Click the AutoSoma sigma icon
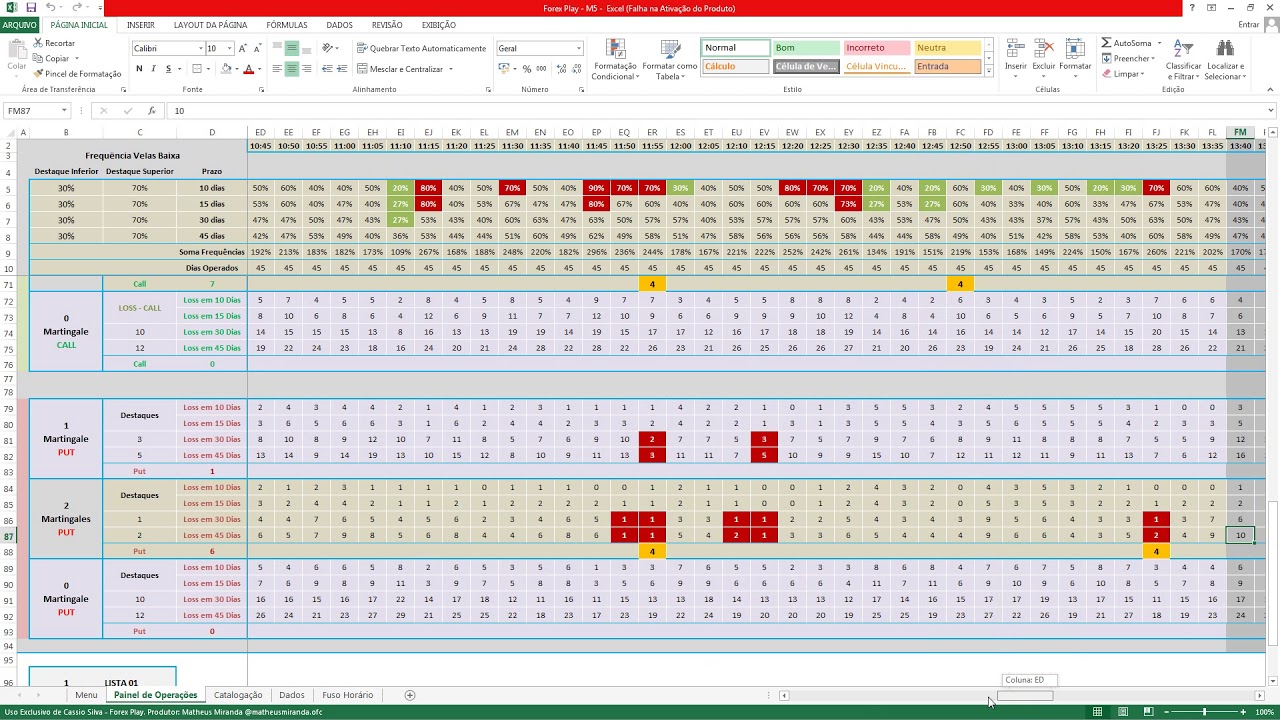The height and width of the screenshot is (720, 1280). tap(1107, 43)
